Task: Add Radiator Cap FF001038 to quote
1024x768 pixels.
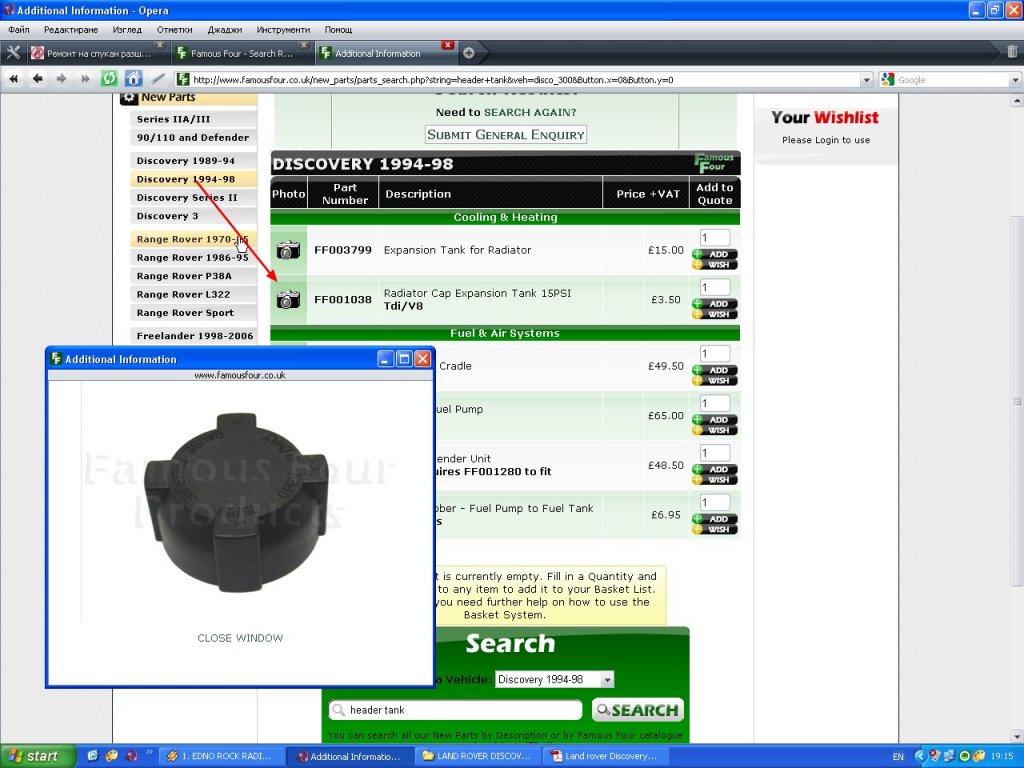Action: pos(714,304)
